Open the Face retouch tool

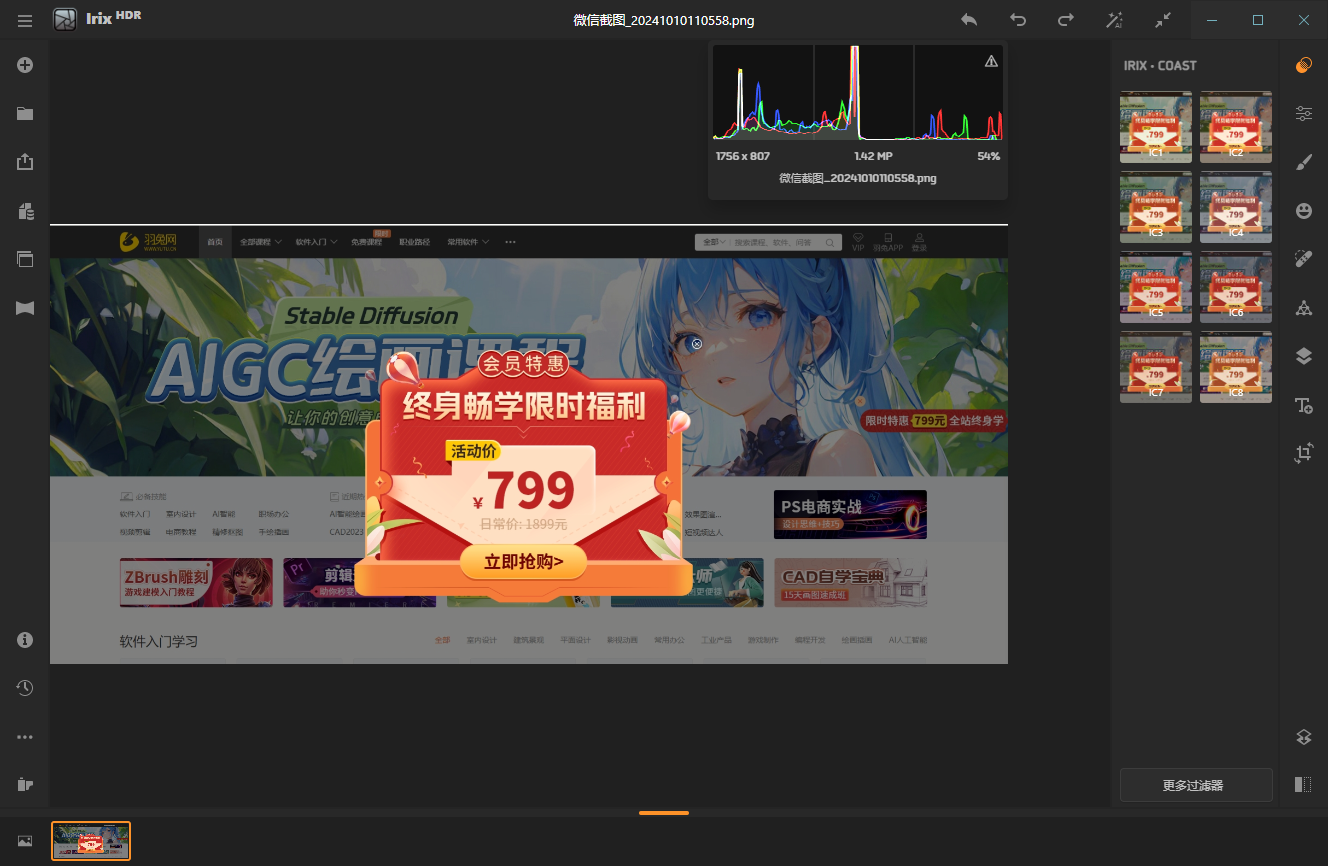click(1303, 209)
